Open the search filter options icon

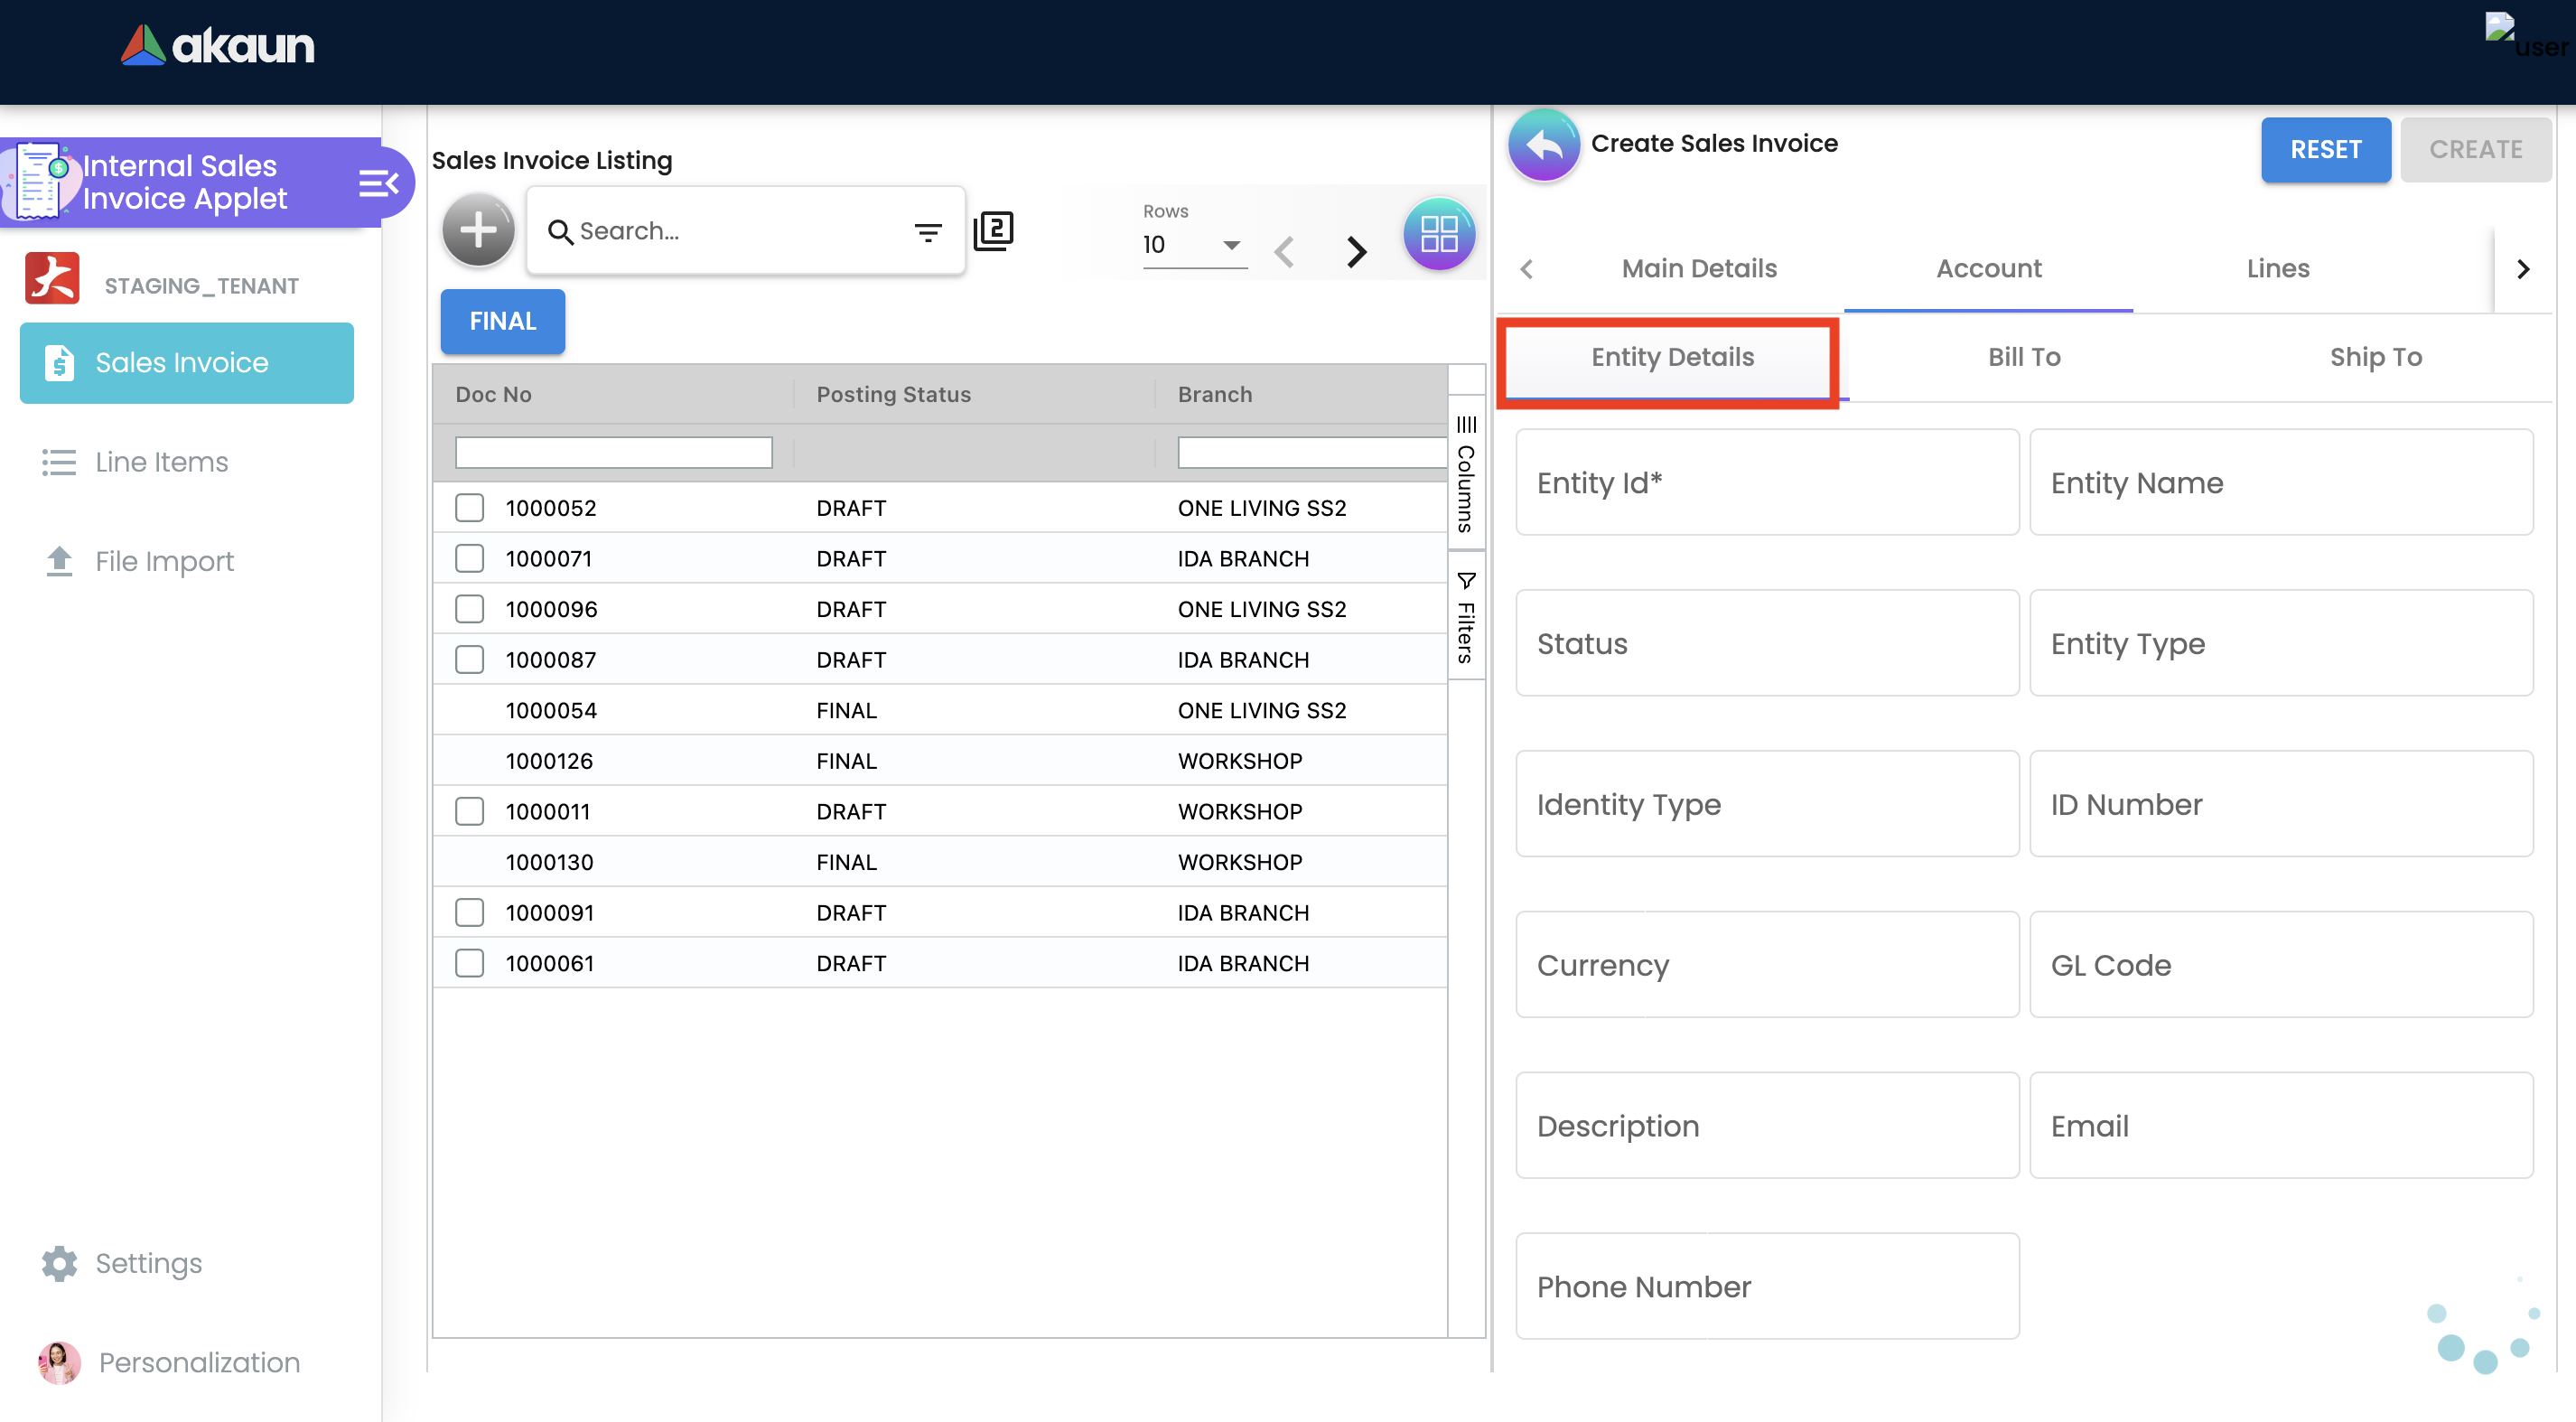coord(927,232)
